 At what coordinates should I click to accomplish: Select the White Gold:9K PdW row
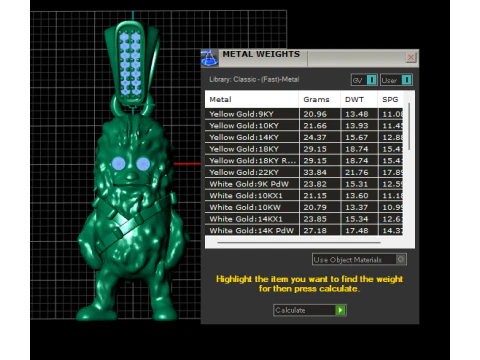click(304, 184)
